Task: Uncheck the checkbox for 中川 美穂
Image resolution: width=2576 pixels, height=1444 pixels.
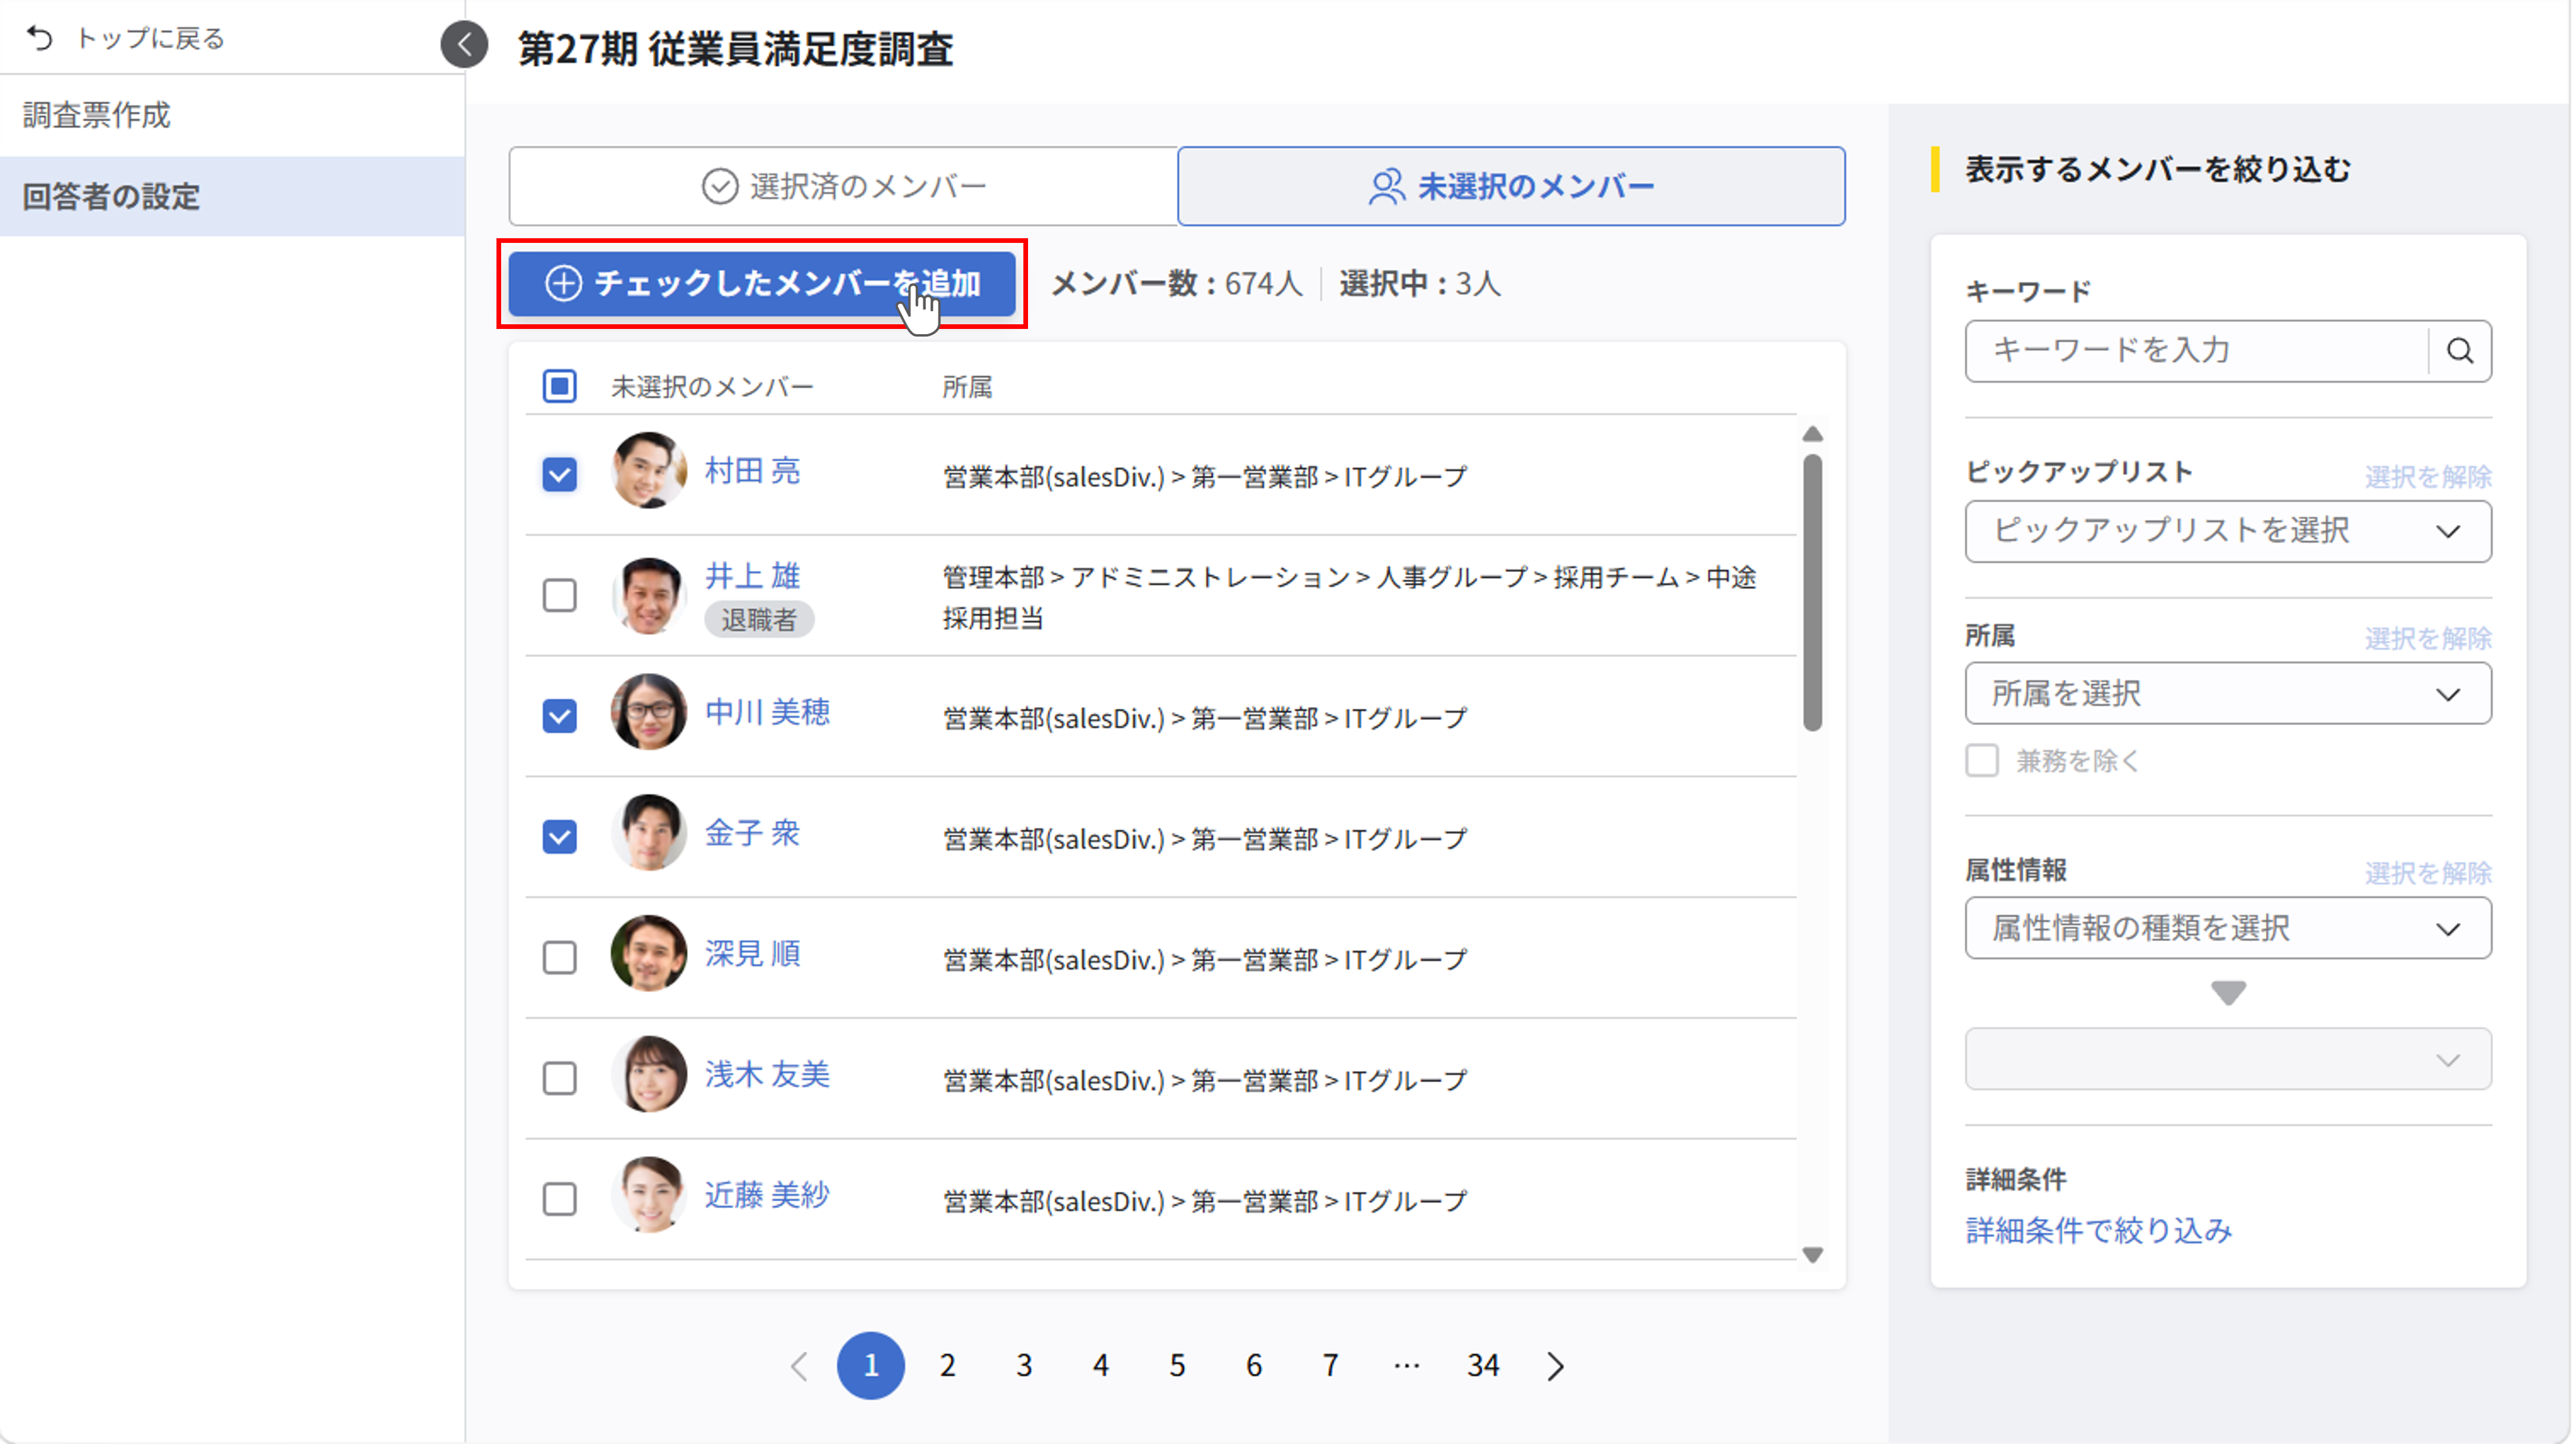Action: coord(560,716)
